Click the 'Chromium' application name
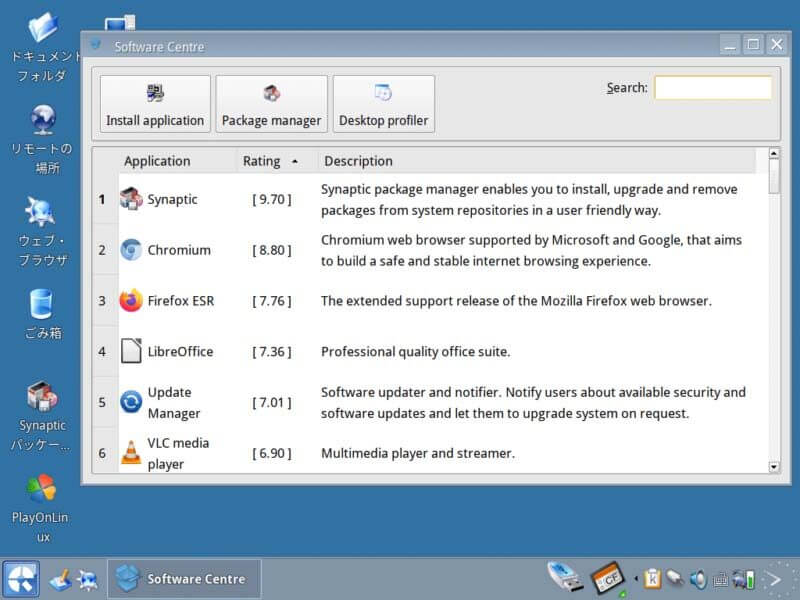 click(x=179, y=250)
